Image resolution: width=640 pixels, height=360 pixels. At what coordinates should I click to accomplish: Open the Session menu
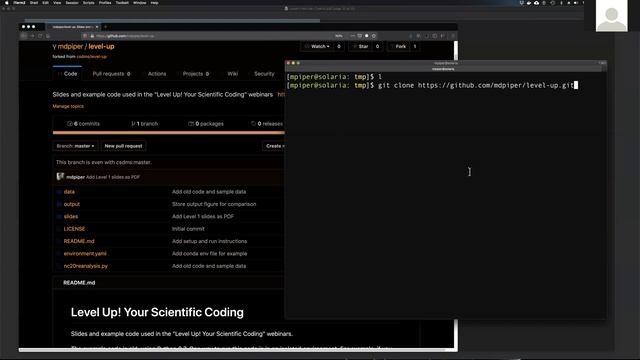click(72, 2)
